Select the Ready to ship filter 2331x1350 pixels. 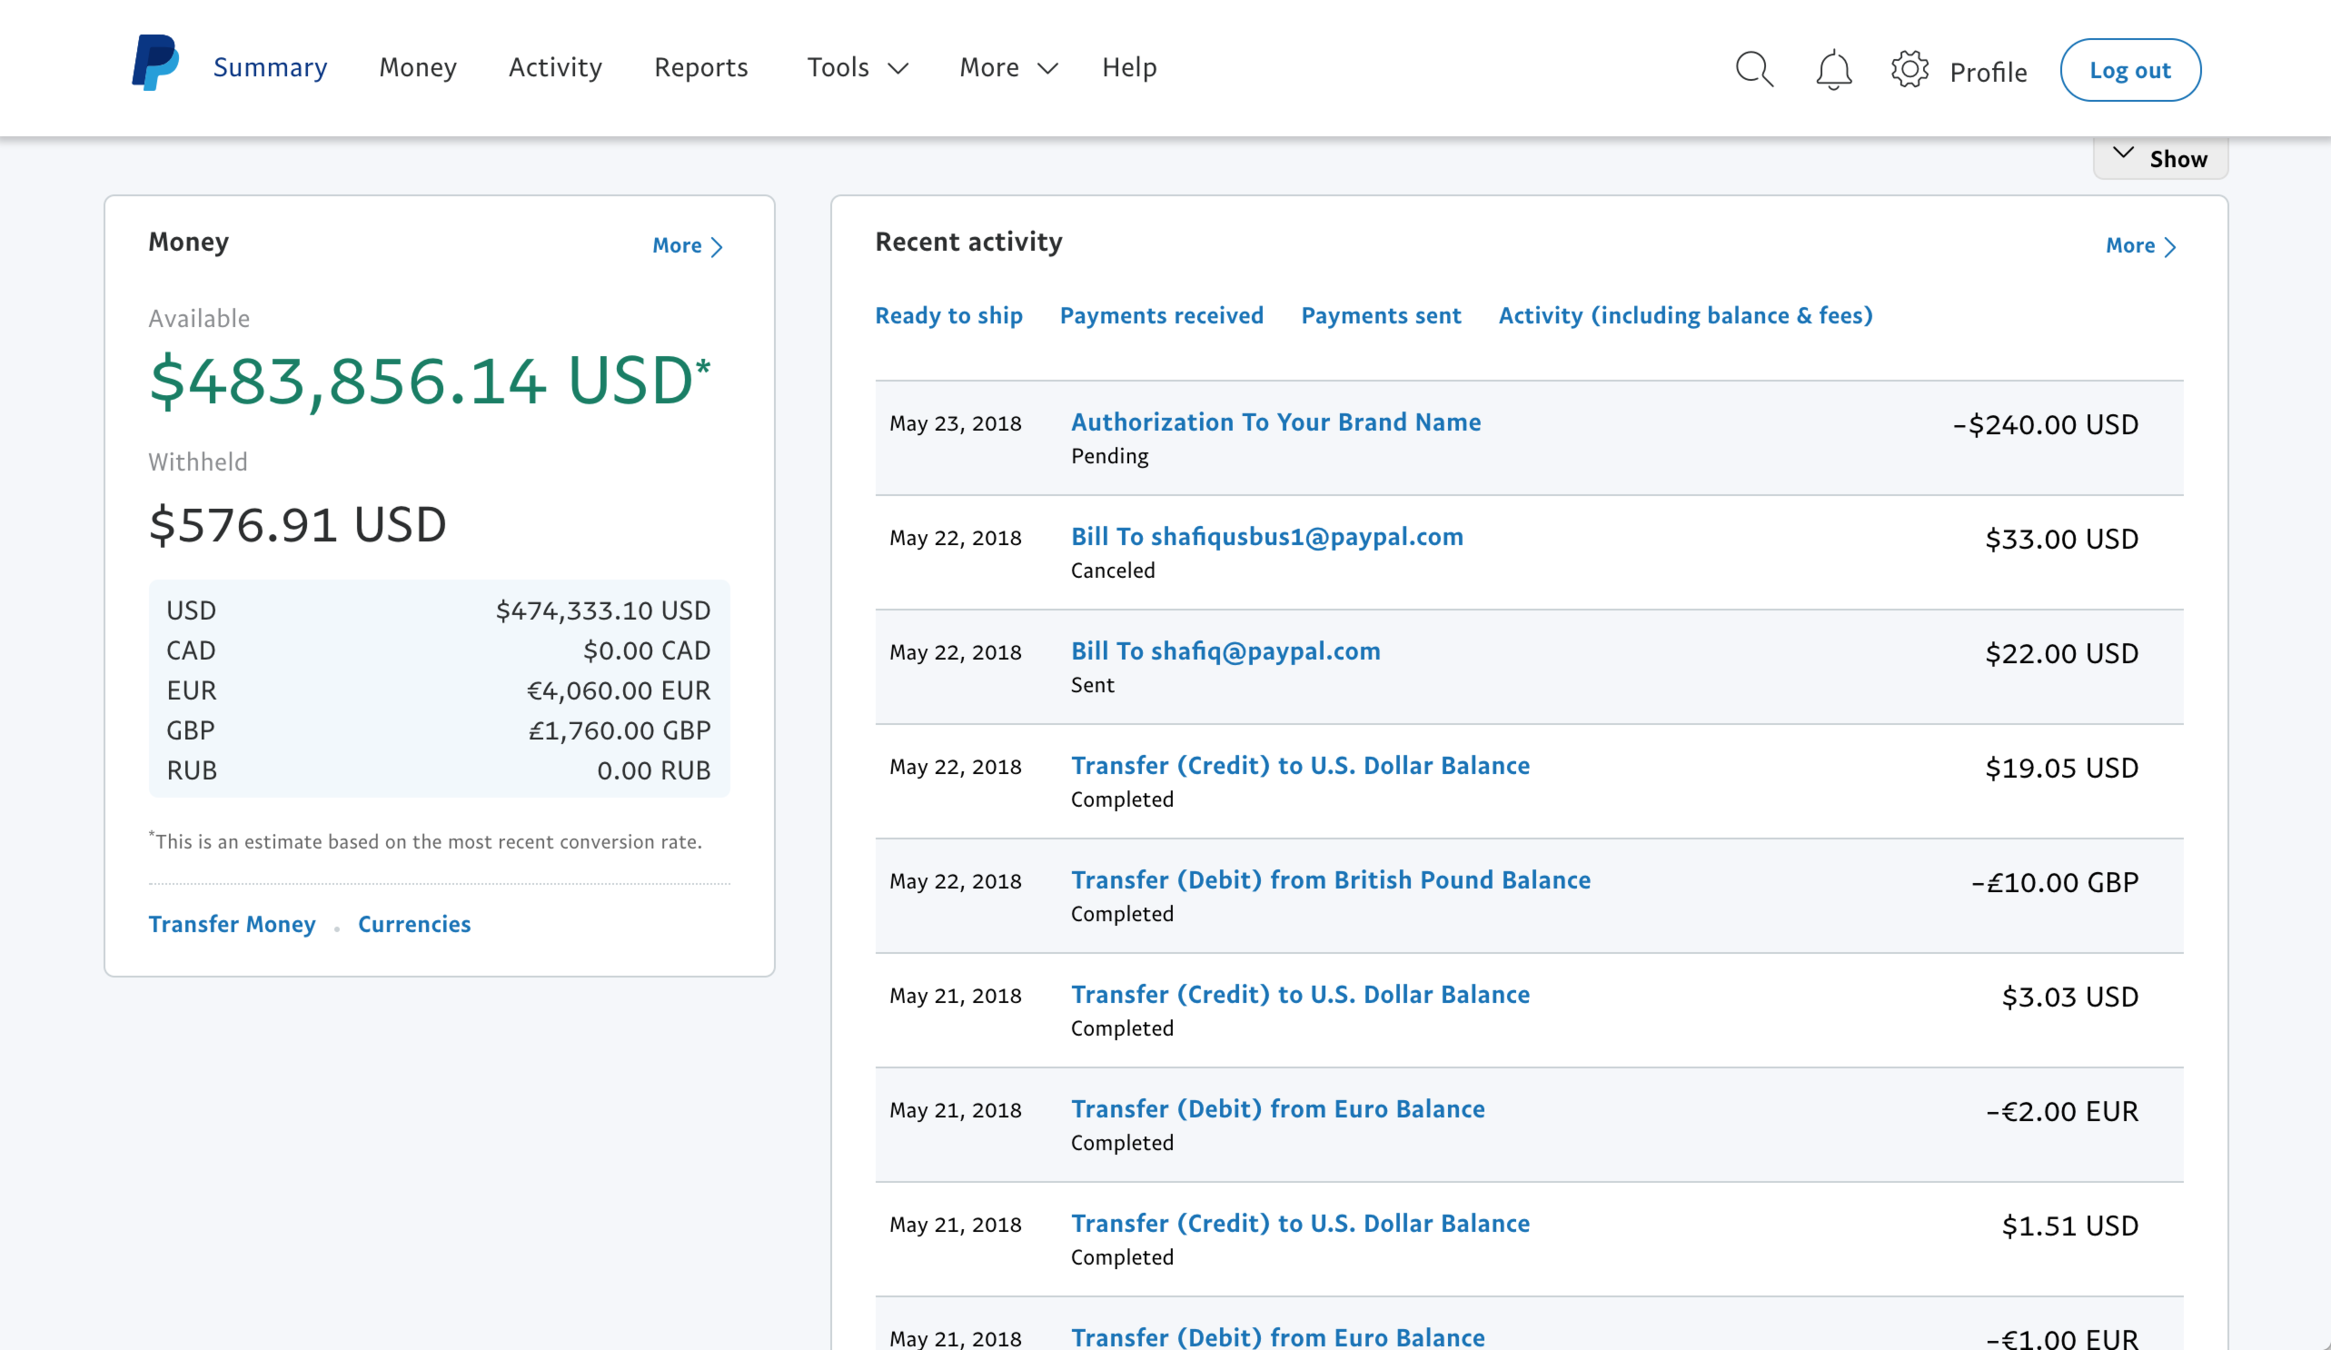coord(948,315)
